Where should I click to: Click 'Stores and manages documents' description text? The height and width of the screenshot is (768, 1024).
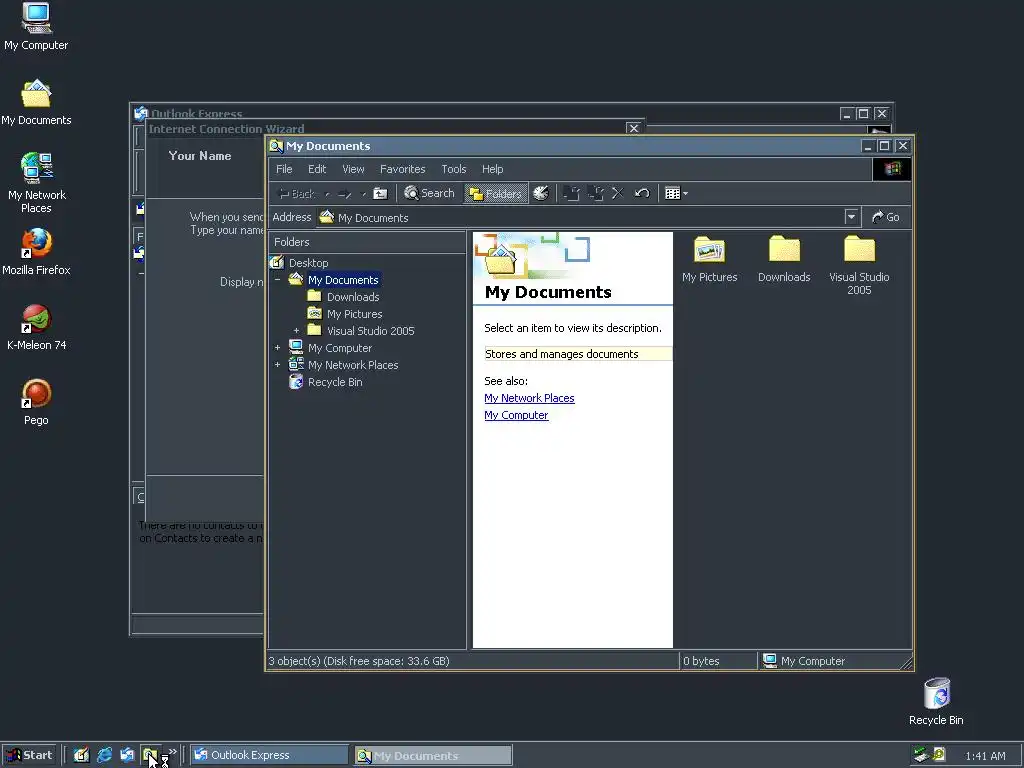coord(562,354)
